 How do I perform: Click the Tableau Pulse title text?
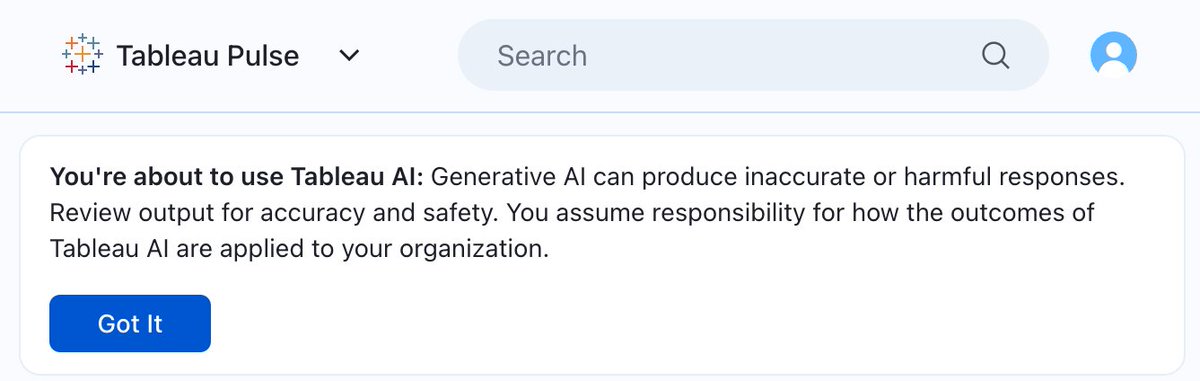(x=208, y=56)
